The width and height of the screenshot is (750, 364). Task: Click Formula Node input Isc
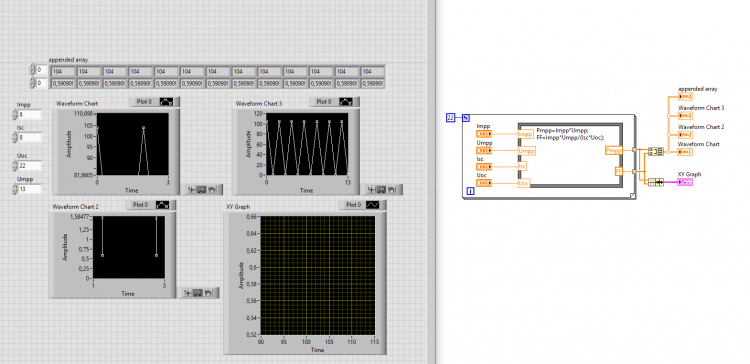tap(522, 166)
